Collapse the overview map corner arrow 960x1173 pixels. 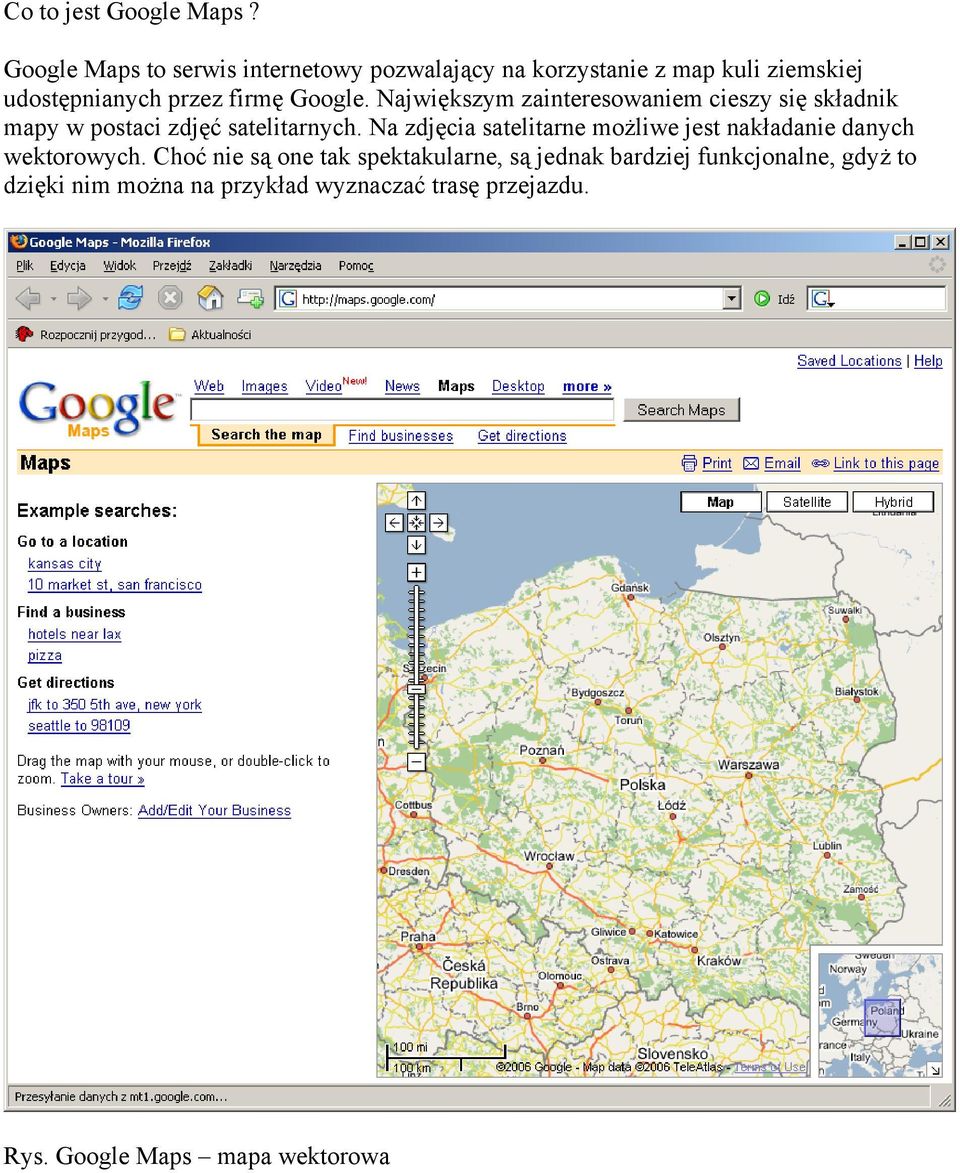(x=935, y=1071)
